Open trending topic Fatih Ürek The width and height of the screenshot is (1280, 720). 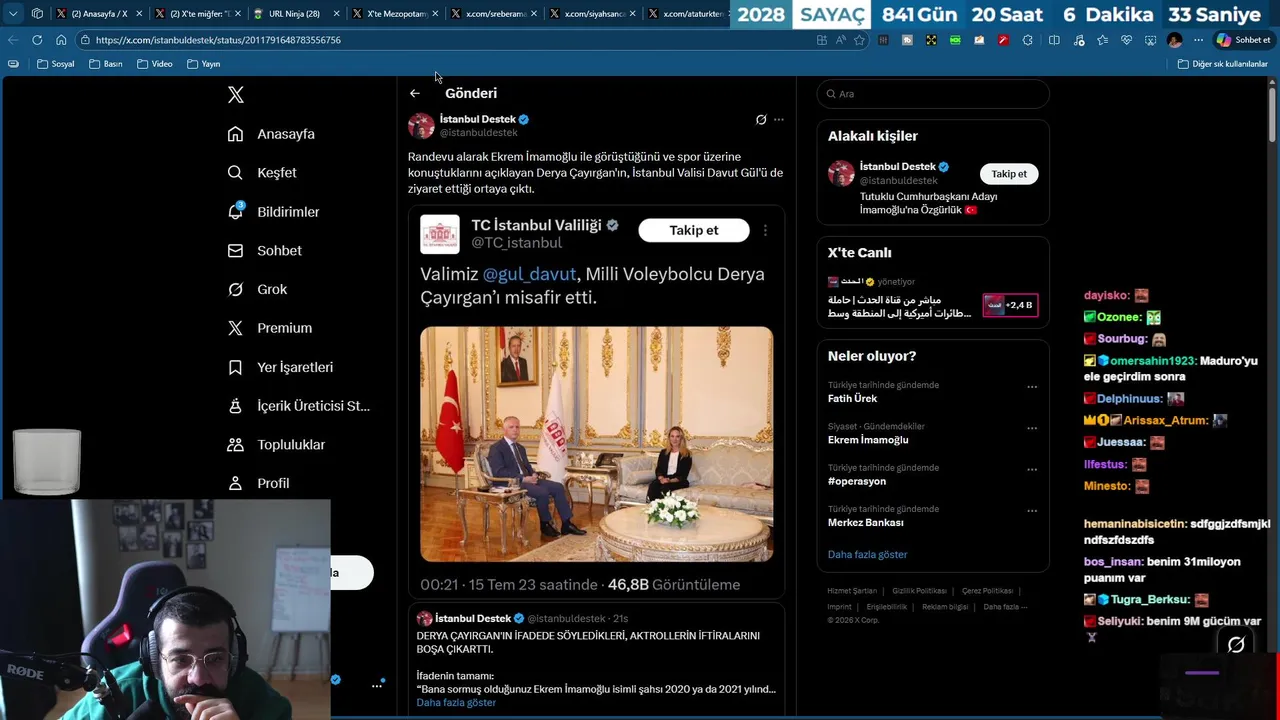(852, 399)
